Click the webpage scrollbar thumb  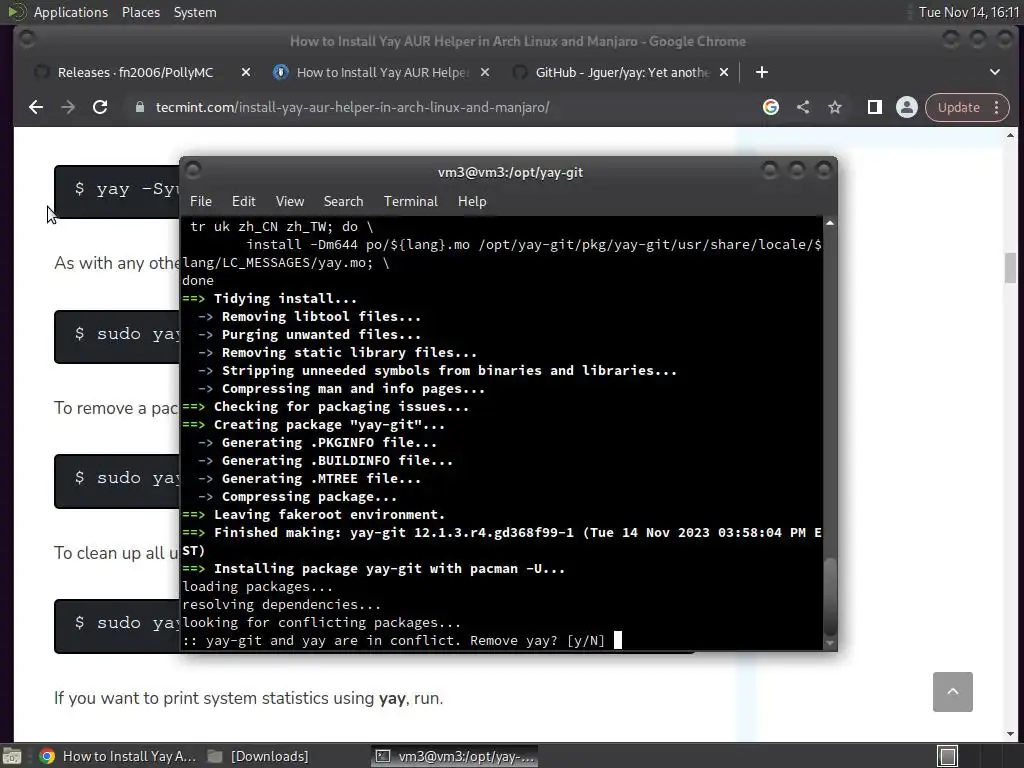1010,268
